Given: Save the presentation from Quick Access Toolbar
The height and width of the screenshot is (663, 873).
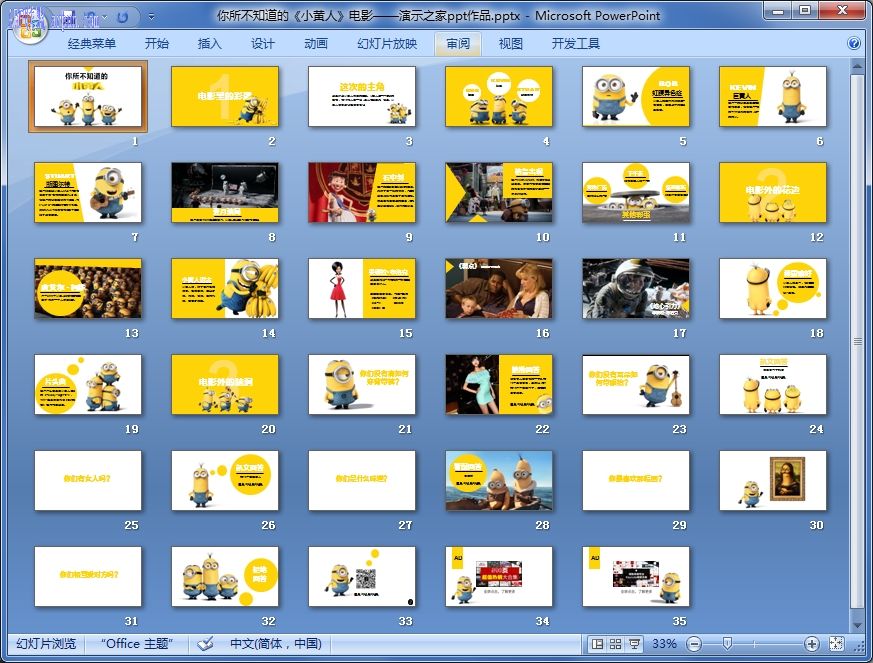Looking at the screenshot, I should [x=68, y=18].
